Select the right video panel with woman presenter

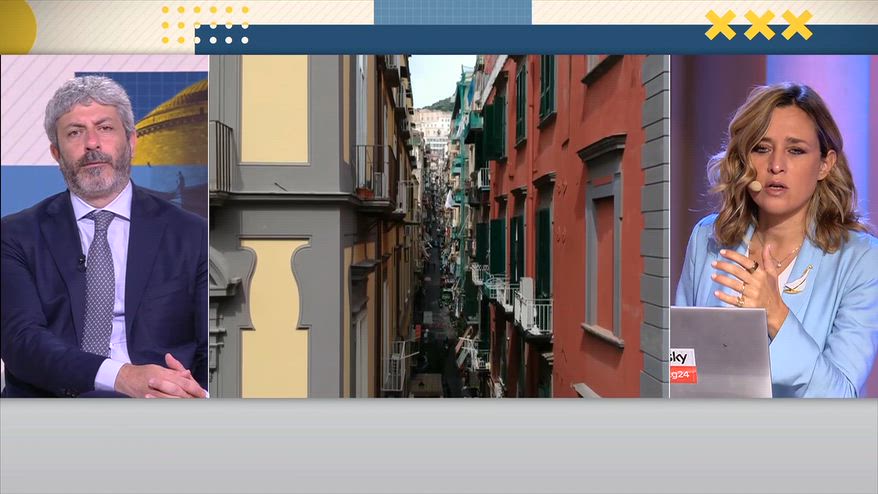[x=774, y=226]
